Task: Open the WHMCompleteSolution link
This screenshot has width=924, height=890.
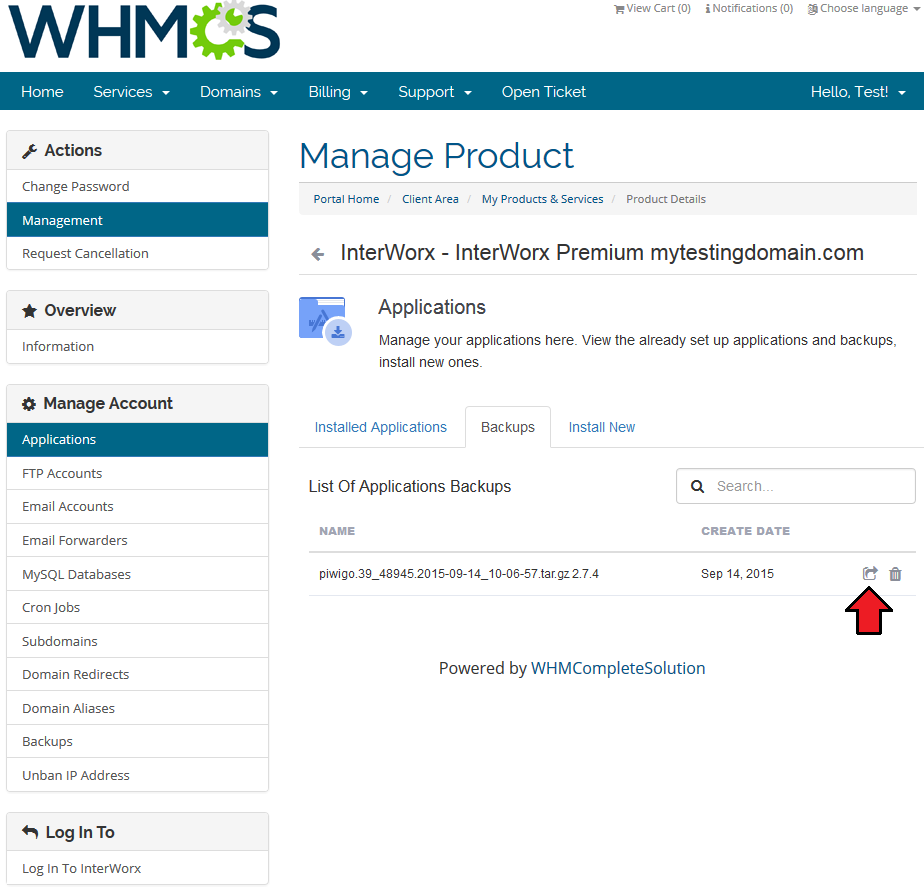Action: [x=618, y=668]
